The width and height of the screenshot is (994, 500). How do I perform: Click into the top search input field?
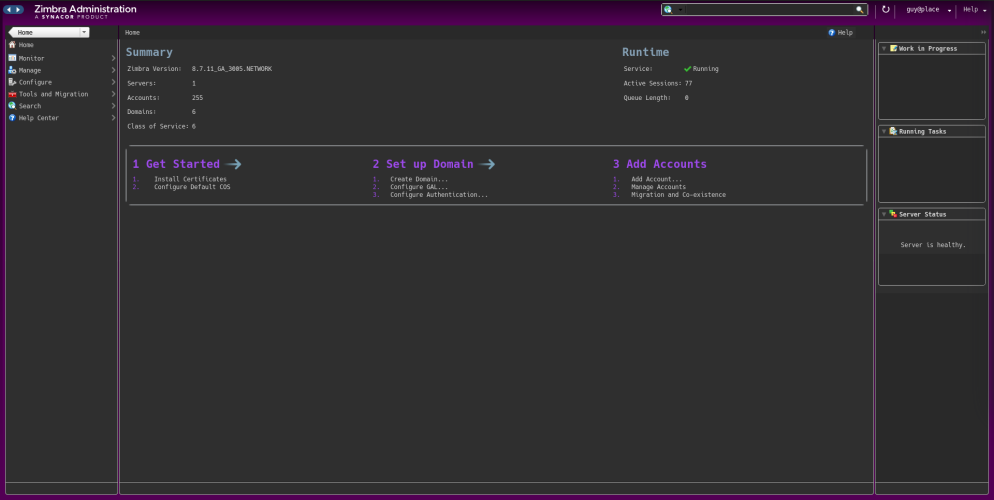(770, 10)
